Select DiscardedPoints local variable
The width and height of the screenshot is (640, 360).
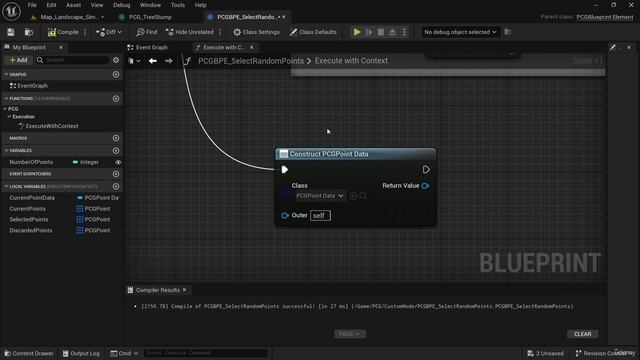point(31,231)
